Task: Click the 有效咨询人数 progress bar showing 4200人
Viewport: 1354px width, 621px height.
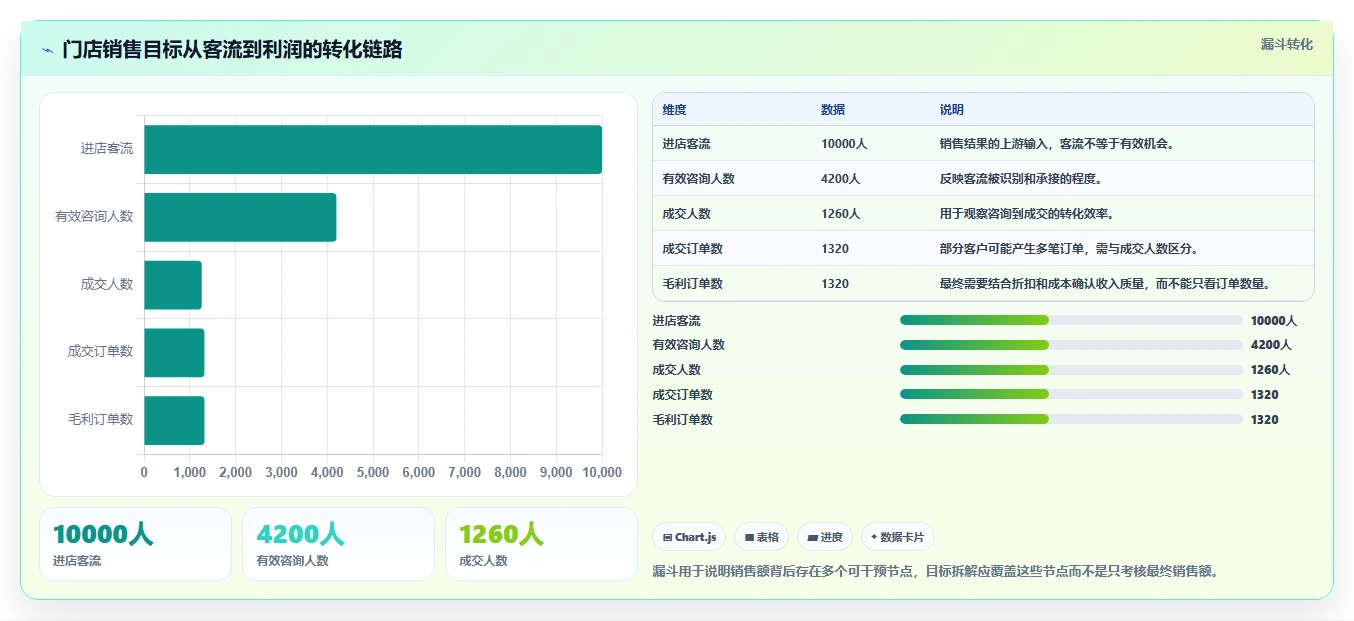Action: coord(1071,345)
